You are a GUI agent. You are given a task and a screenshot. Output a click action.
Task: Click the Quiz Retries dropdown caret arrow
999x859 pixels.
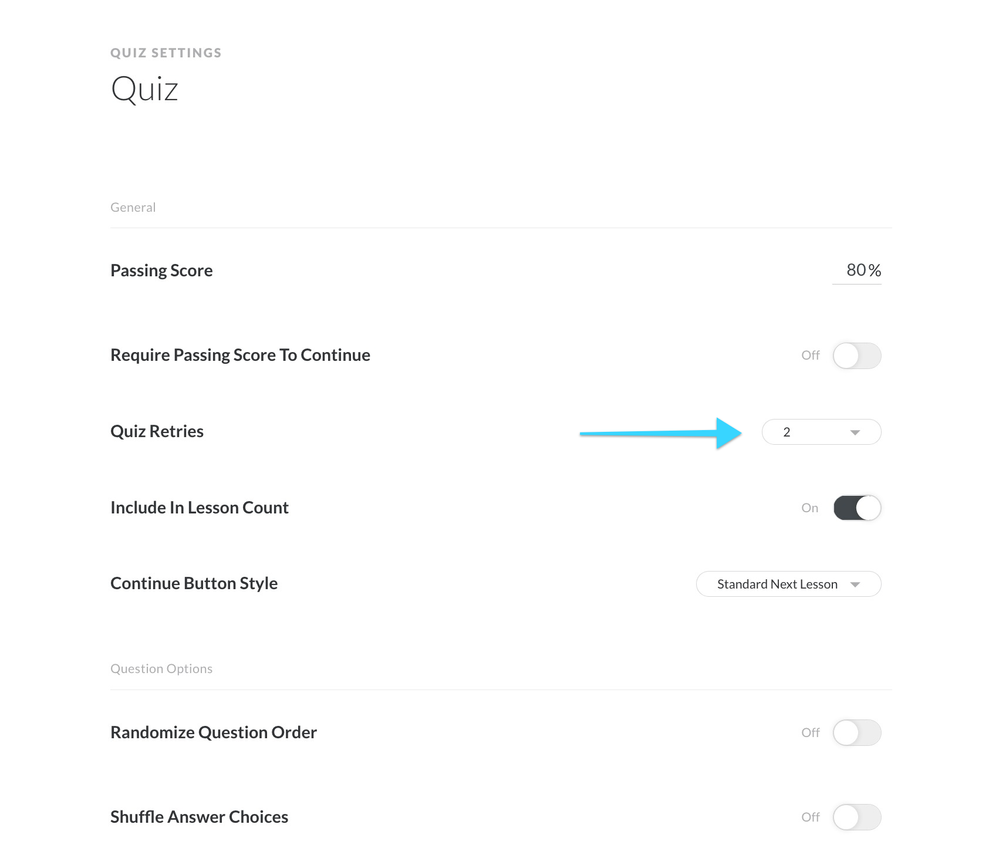click(x=855, y=432)
